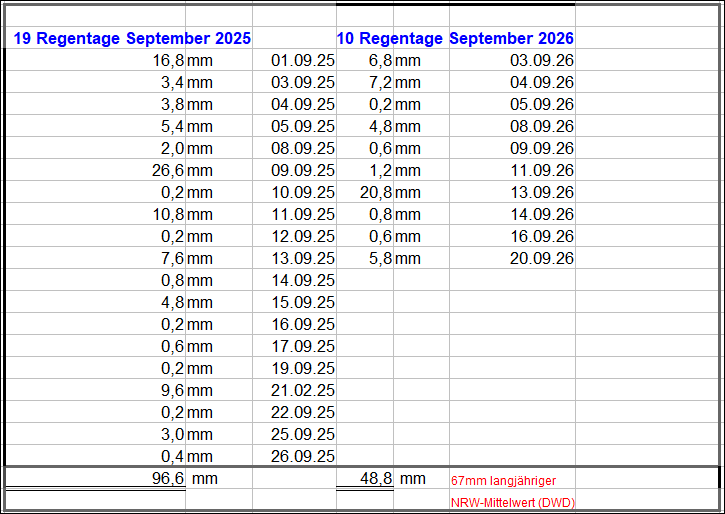Click the date cell 16.09.26
725x514 pixels.
coord(542,236)
